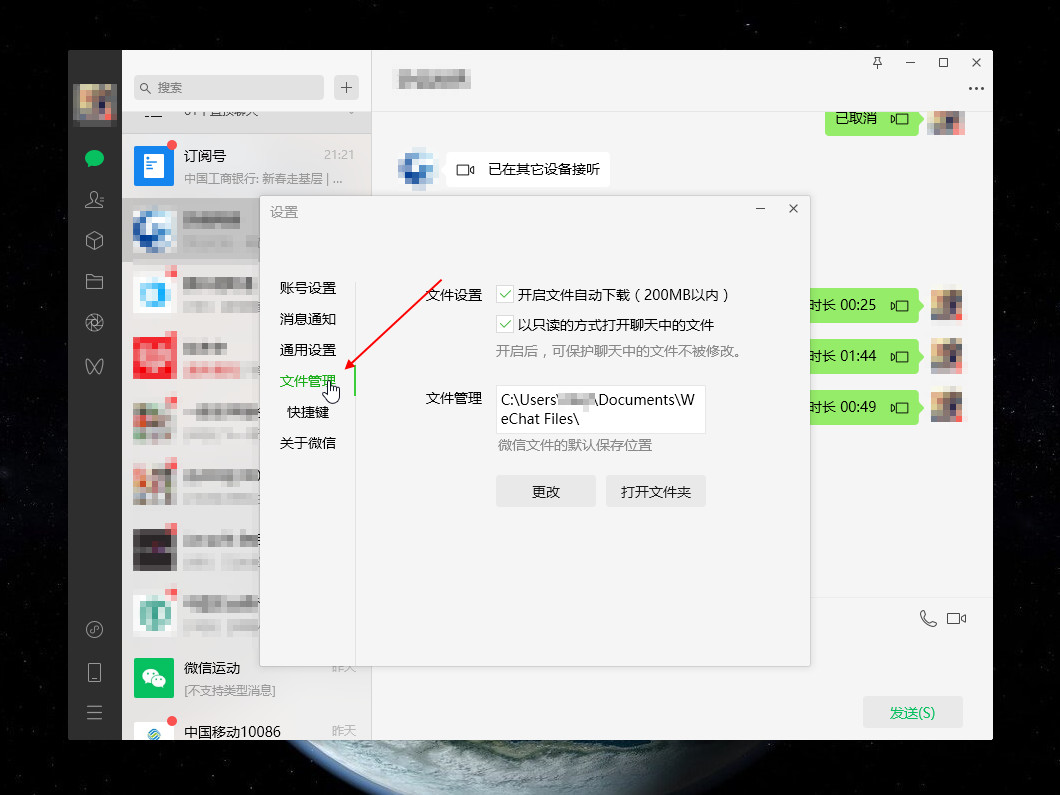Select 账号设置 in settings menu
Screen dimensions: 1060x795
(308, 288)
